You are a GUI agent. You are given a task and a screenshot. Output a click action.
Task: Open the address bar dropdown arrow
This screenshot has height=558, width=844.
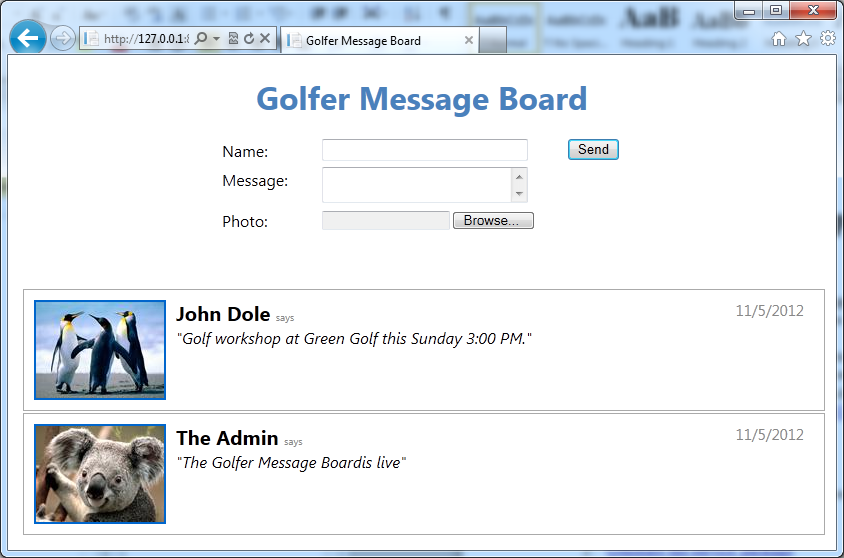(x=216, y=39)
